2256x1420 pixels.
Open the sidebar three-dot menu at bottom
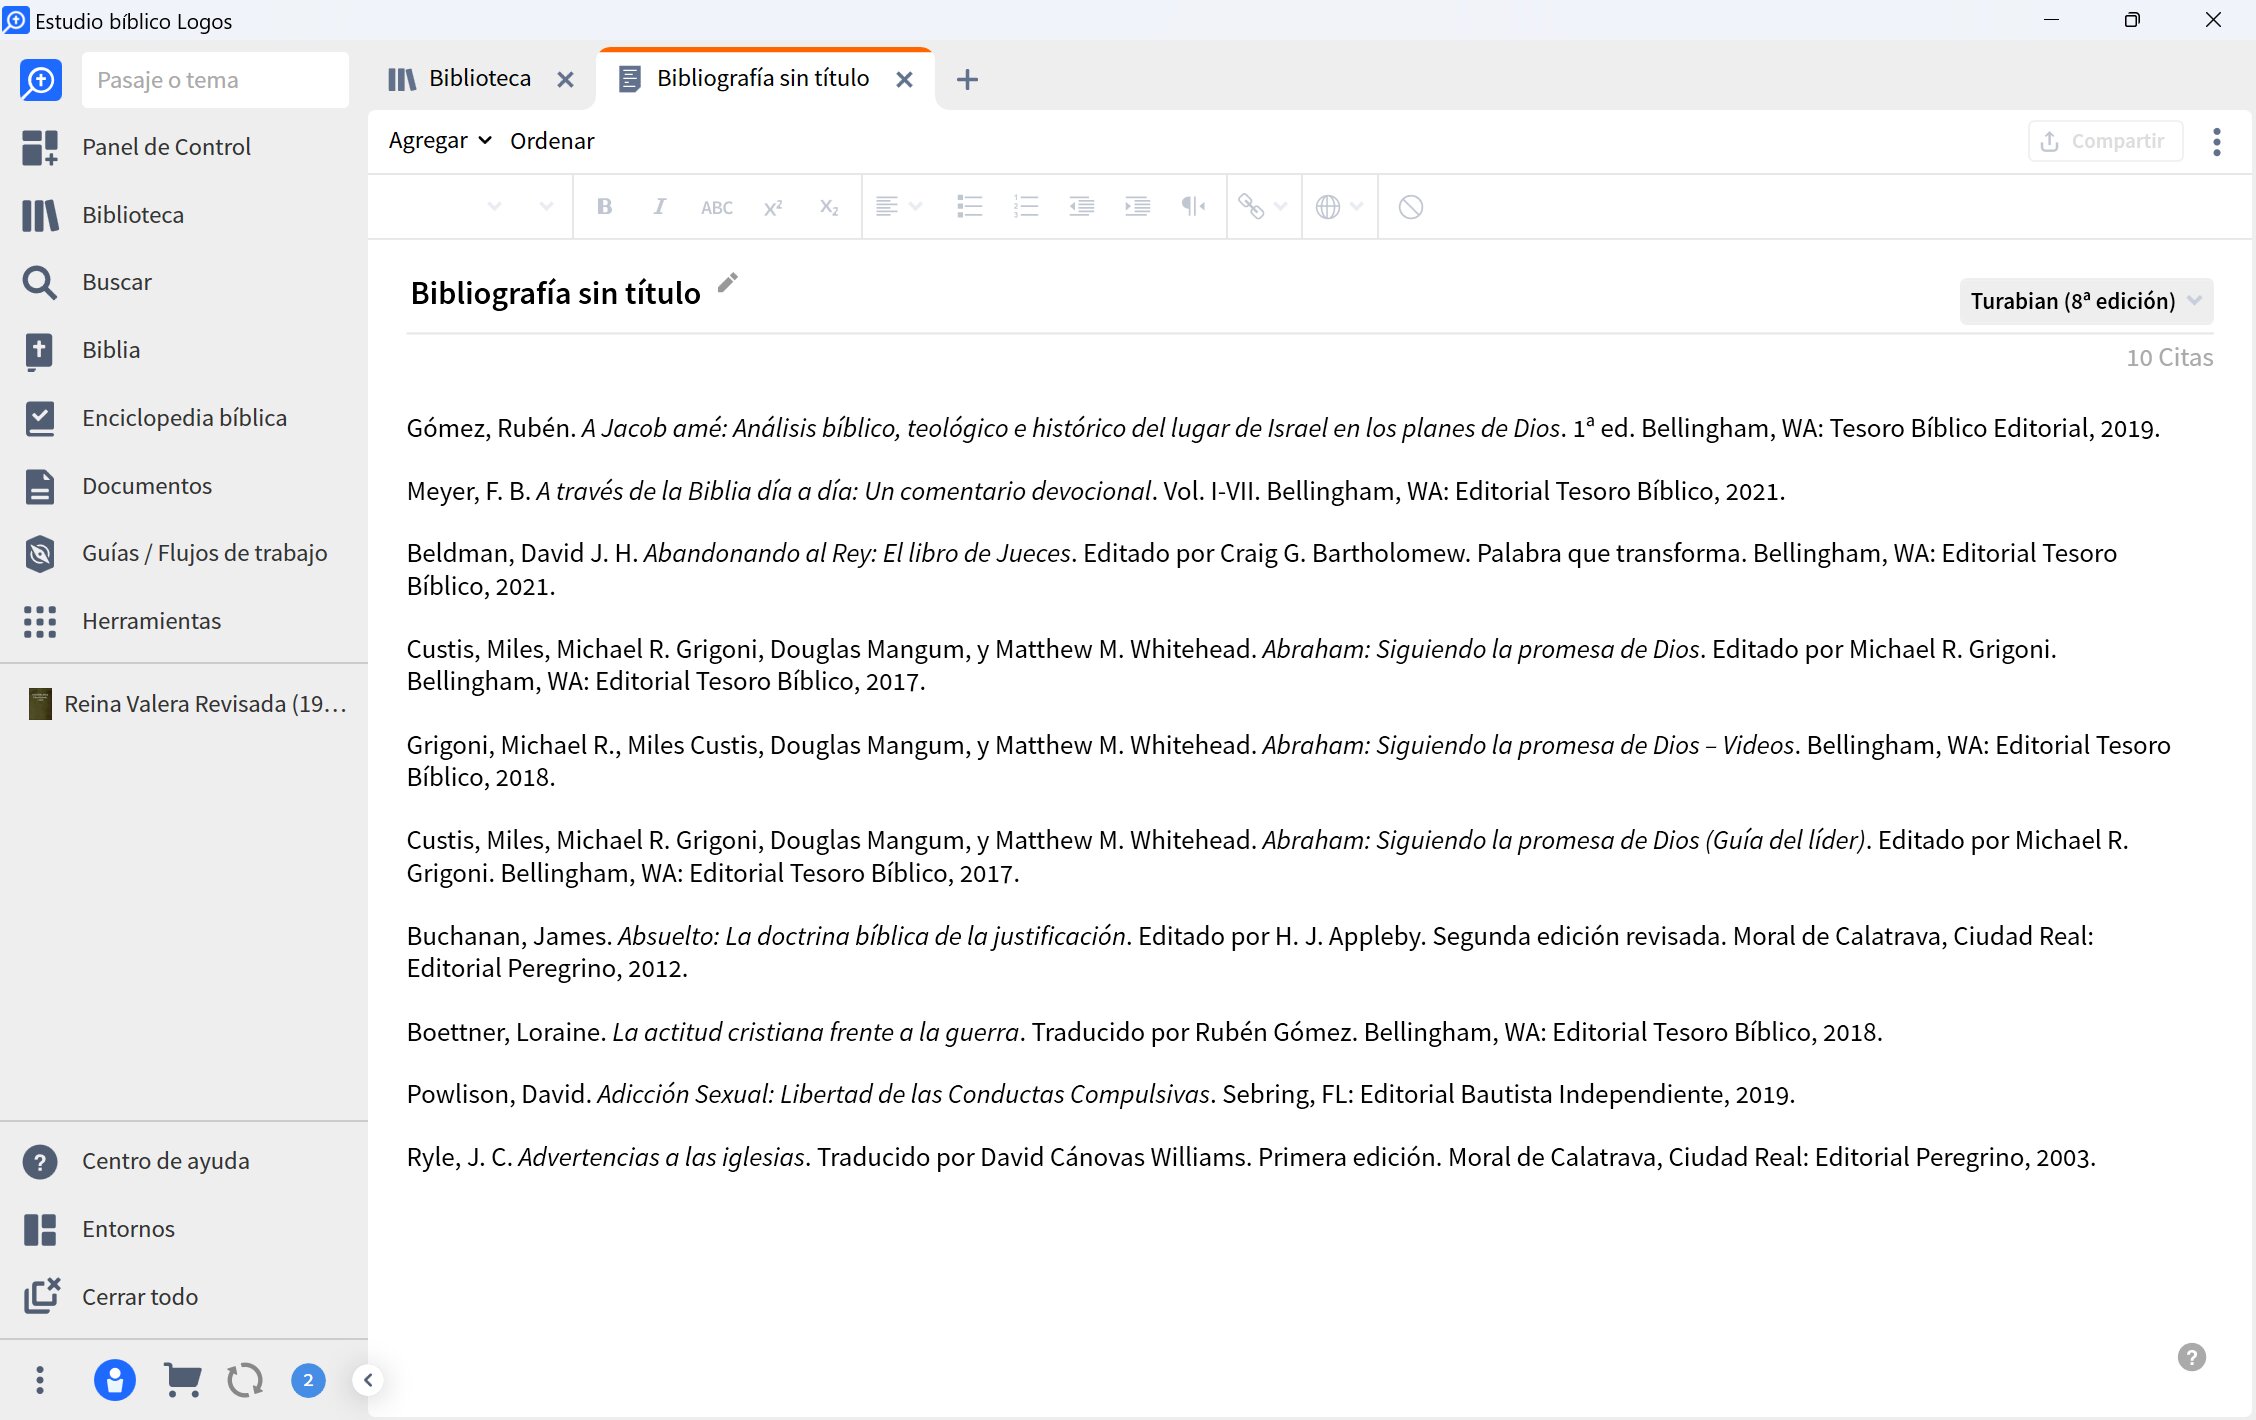(x=40, y=1380)
